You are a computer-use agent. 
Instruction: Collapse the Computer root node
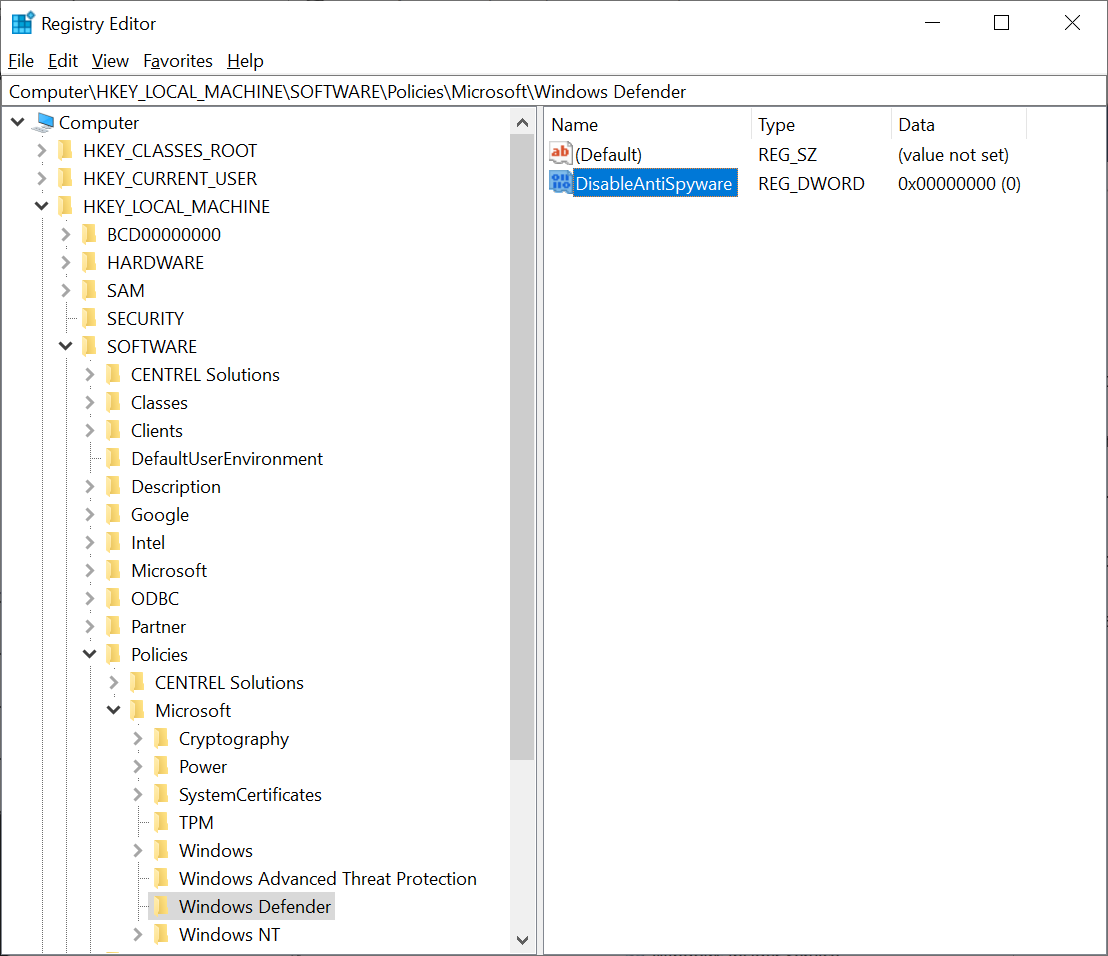(18, 122)
